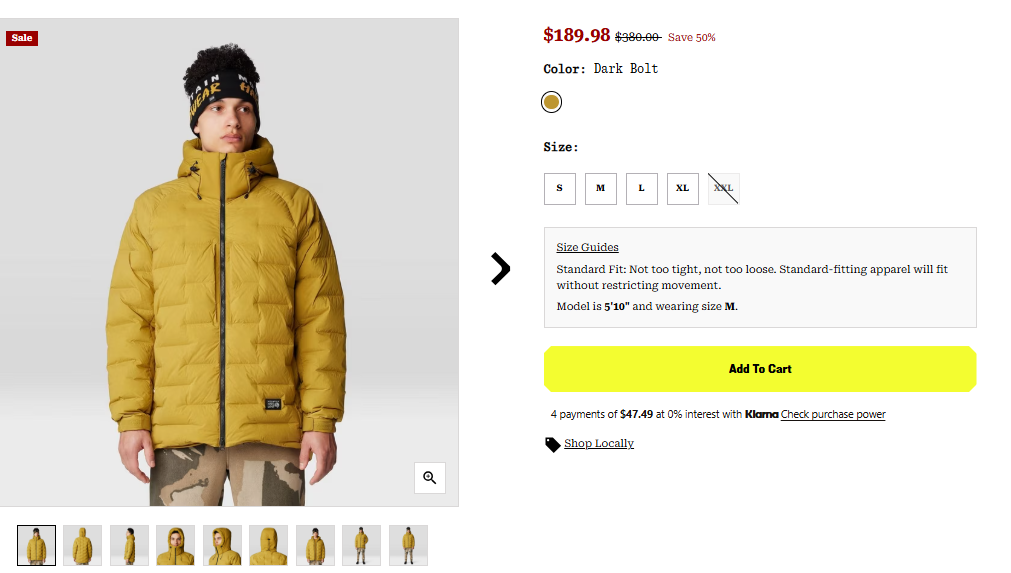Click the magnifier zoom icon on the product image
This screenshot has width=1011, height=573.
click(430, 478)
